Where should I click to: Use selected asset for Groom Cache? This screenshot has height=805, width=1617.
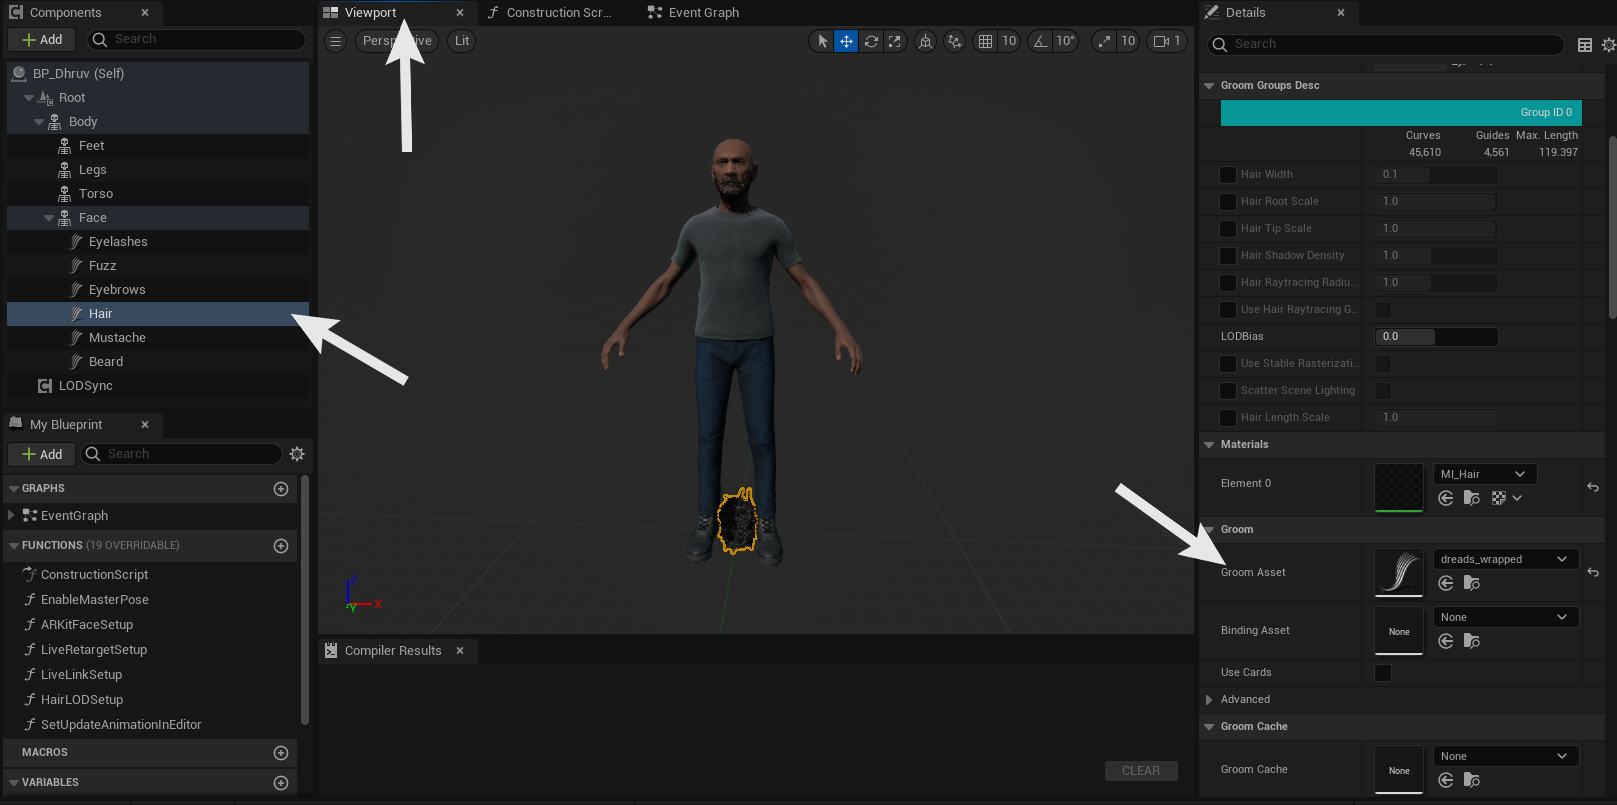click(1446, 780)
